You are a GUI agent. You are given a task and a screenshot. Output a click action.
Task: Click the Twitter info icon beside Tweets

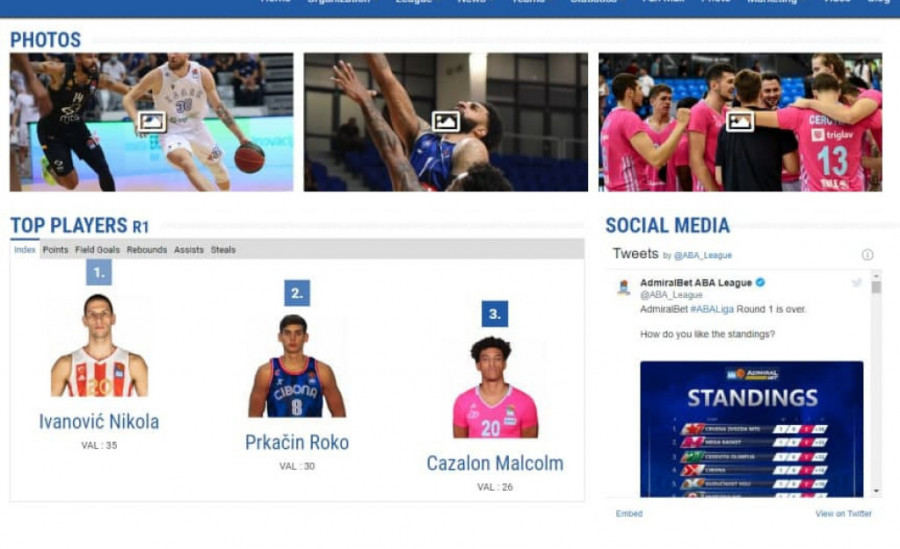pos(867,255)
